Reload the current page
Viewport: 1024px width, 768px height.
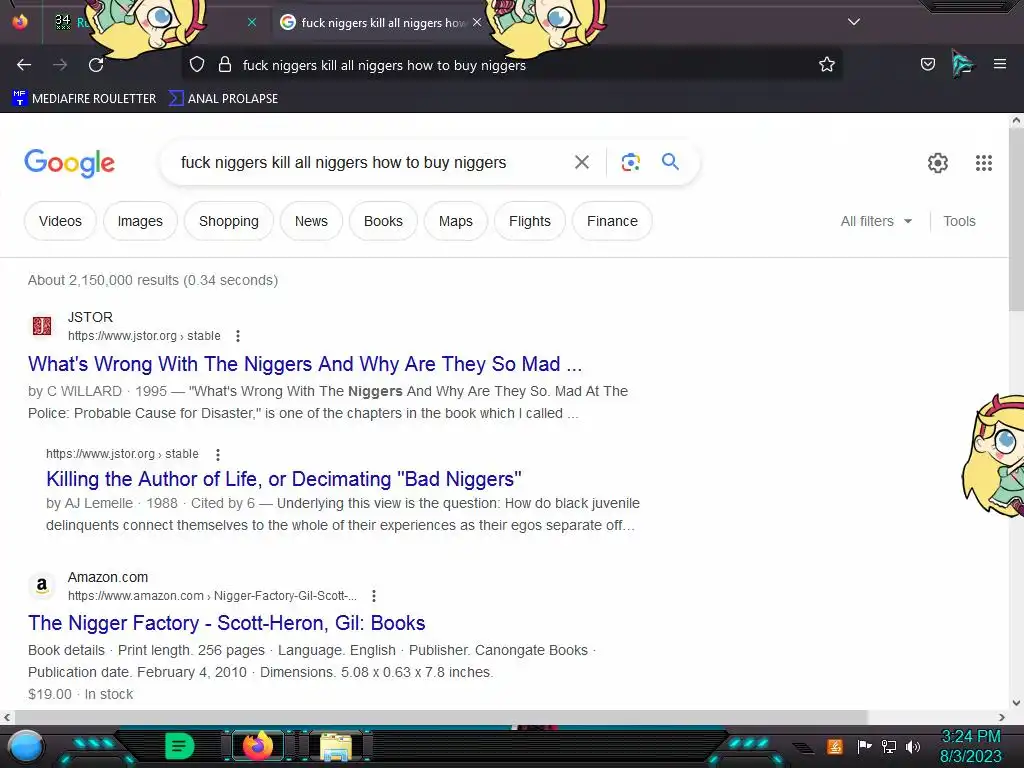click(96, 65)
